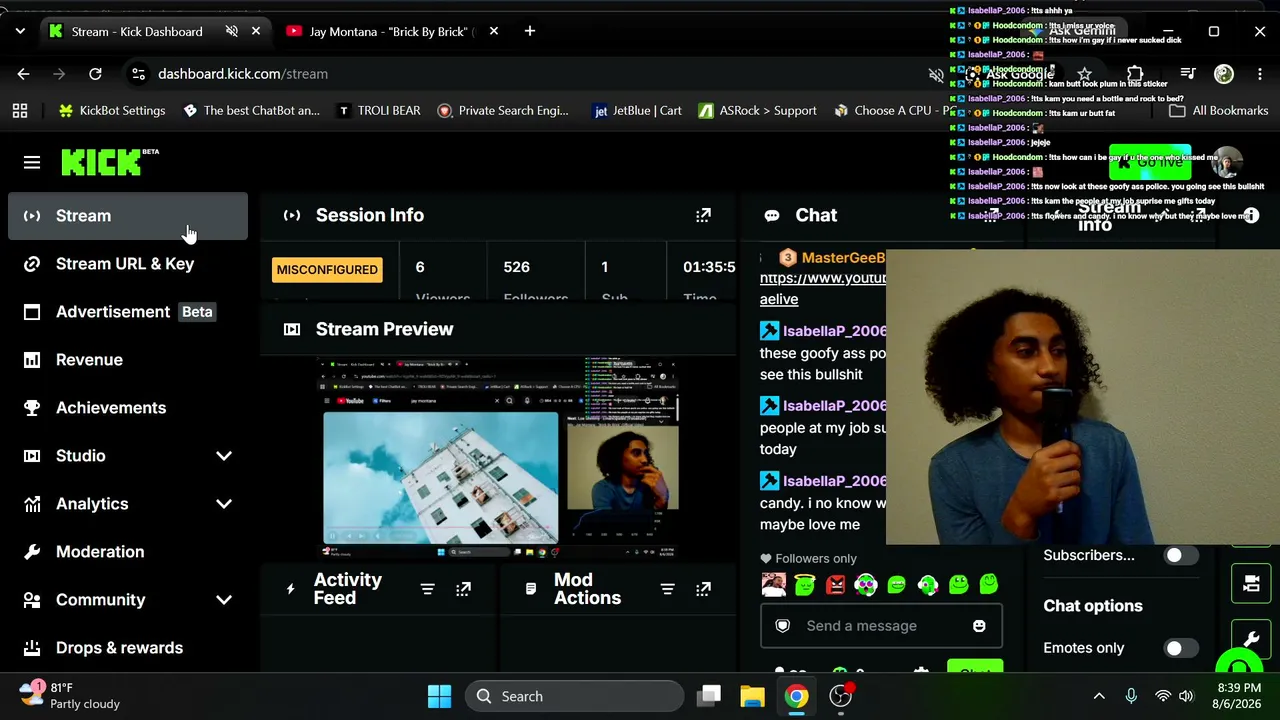Image resolution: width=1280 pixels, height=720 pixels.
Task: Select the angry red emote
Action: pos(836,585)
